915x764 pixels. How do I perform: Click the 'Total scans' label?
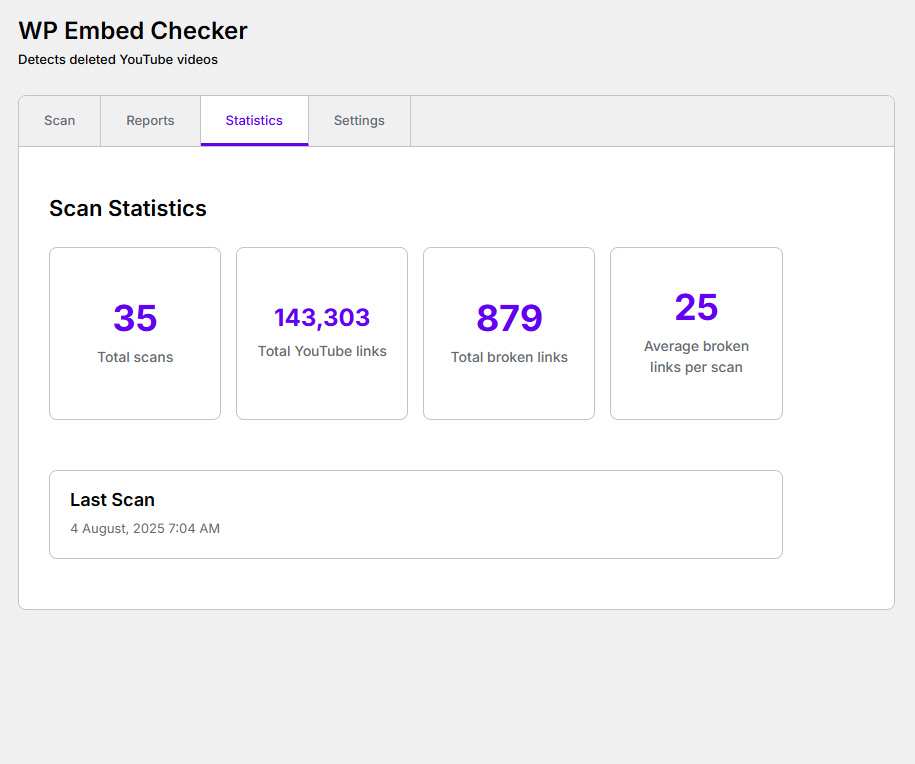(135, 357)
